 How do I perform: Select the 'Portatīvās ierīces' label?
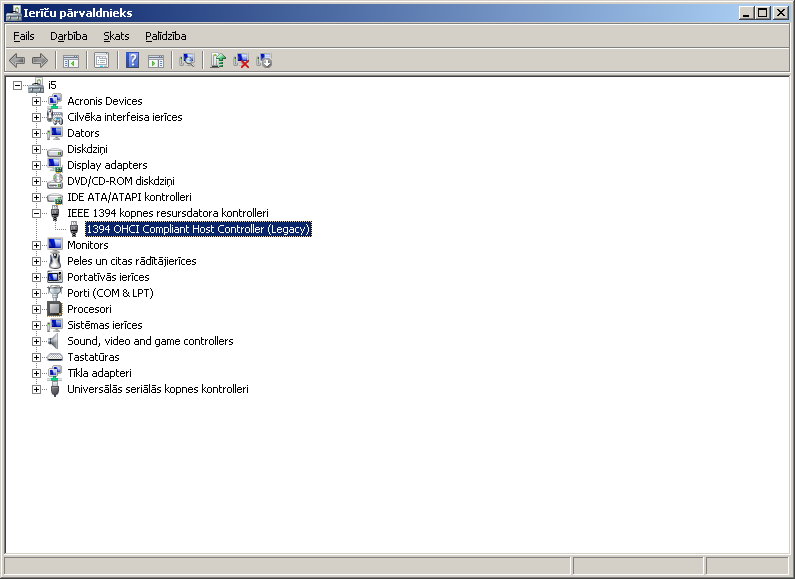click(108, 277)
